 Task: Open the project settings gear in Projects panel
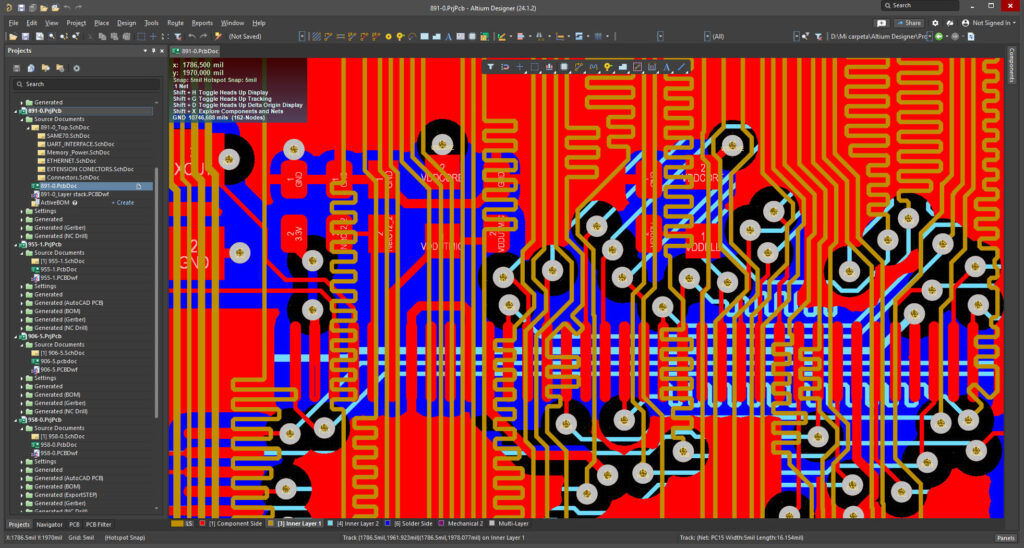pyautogui.click(x=76, y=68)
